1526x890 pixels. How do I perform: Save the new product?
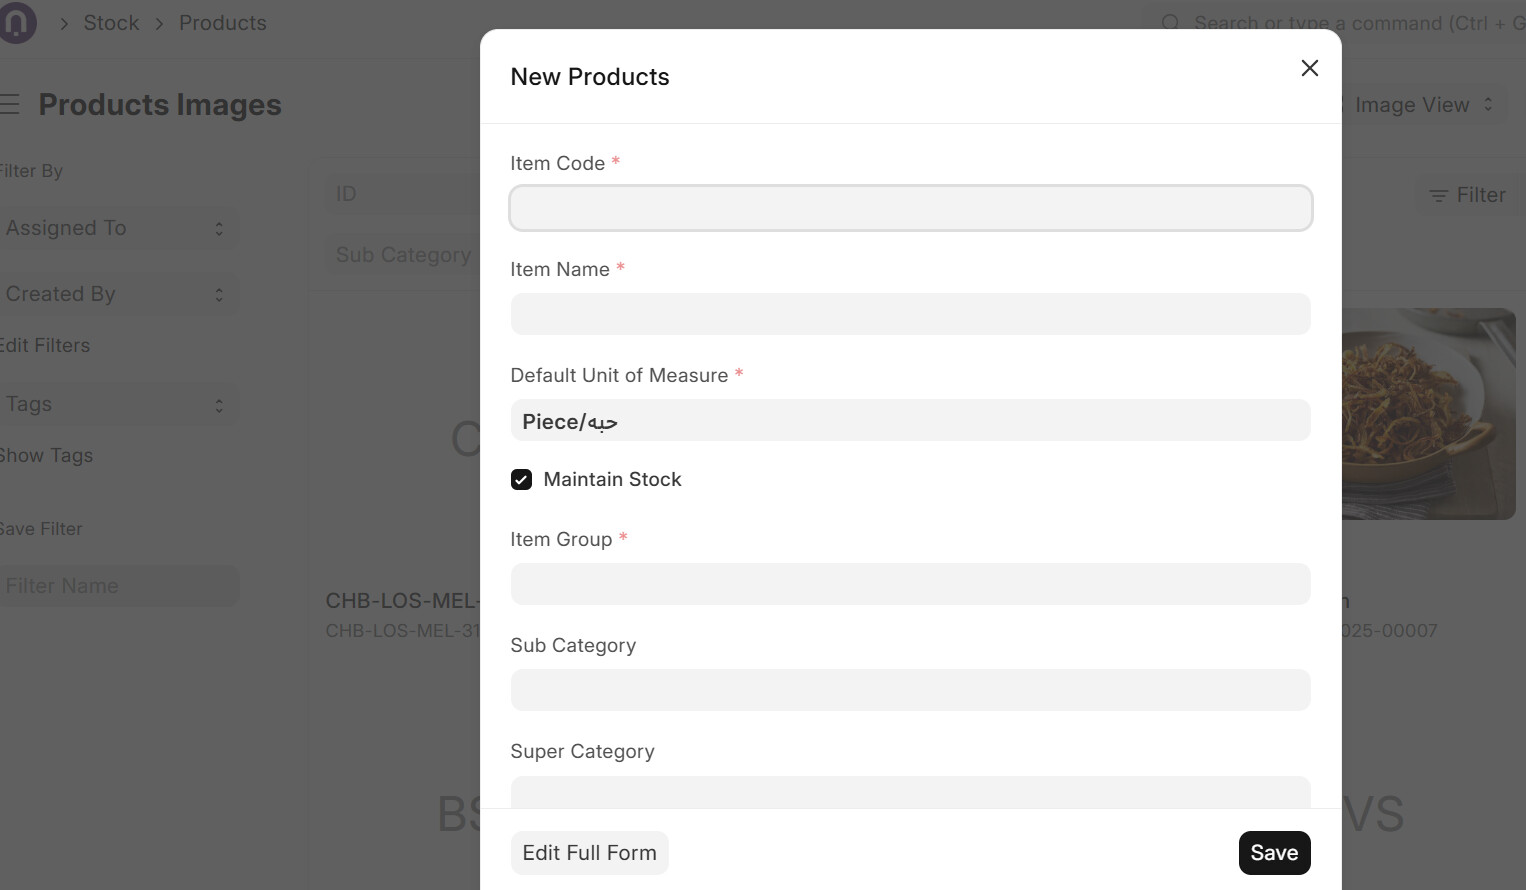pyautogui.click(x=1274, y=853)
